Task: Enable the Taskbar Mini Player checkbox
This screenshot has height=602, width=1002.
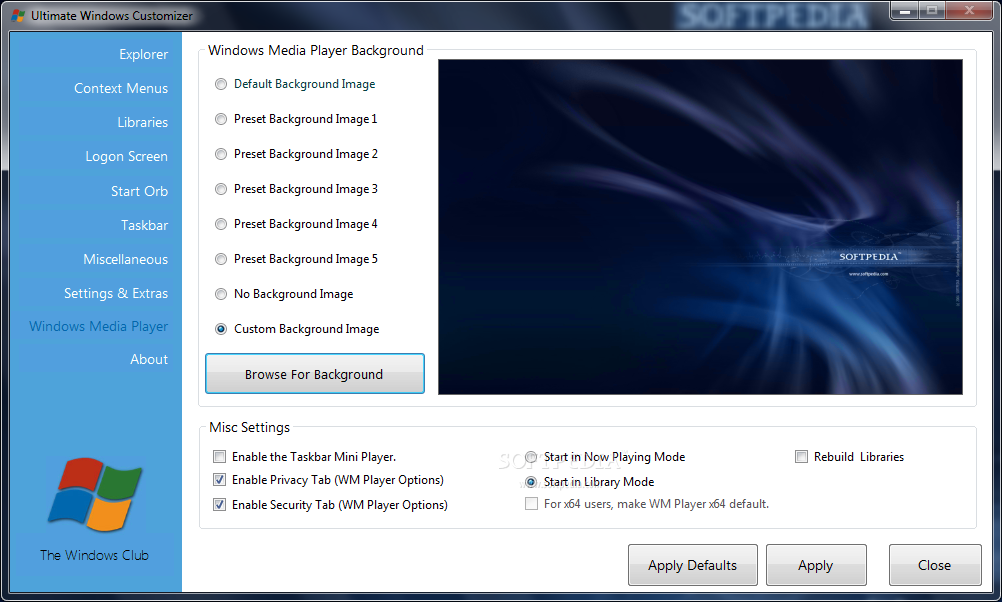Action: 220,457
